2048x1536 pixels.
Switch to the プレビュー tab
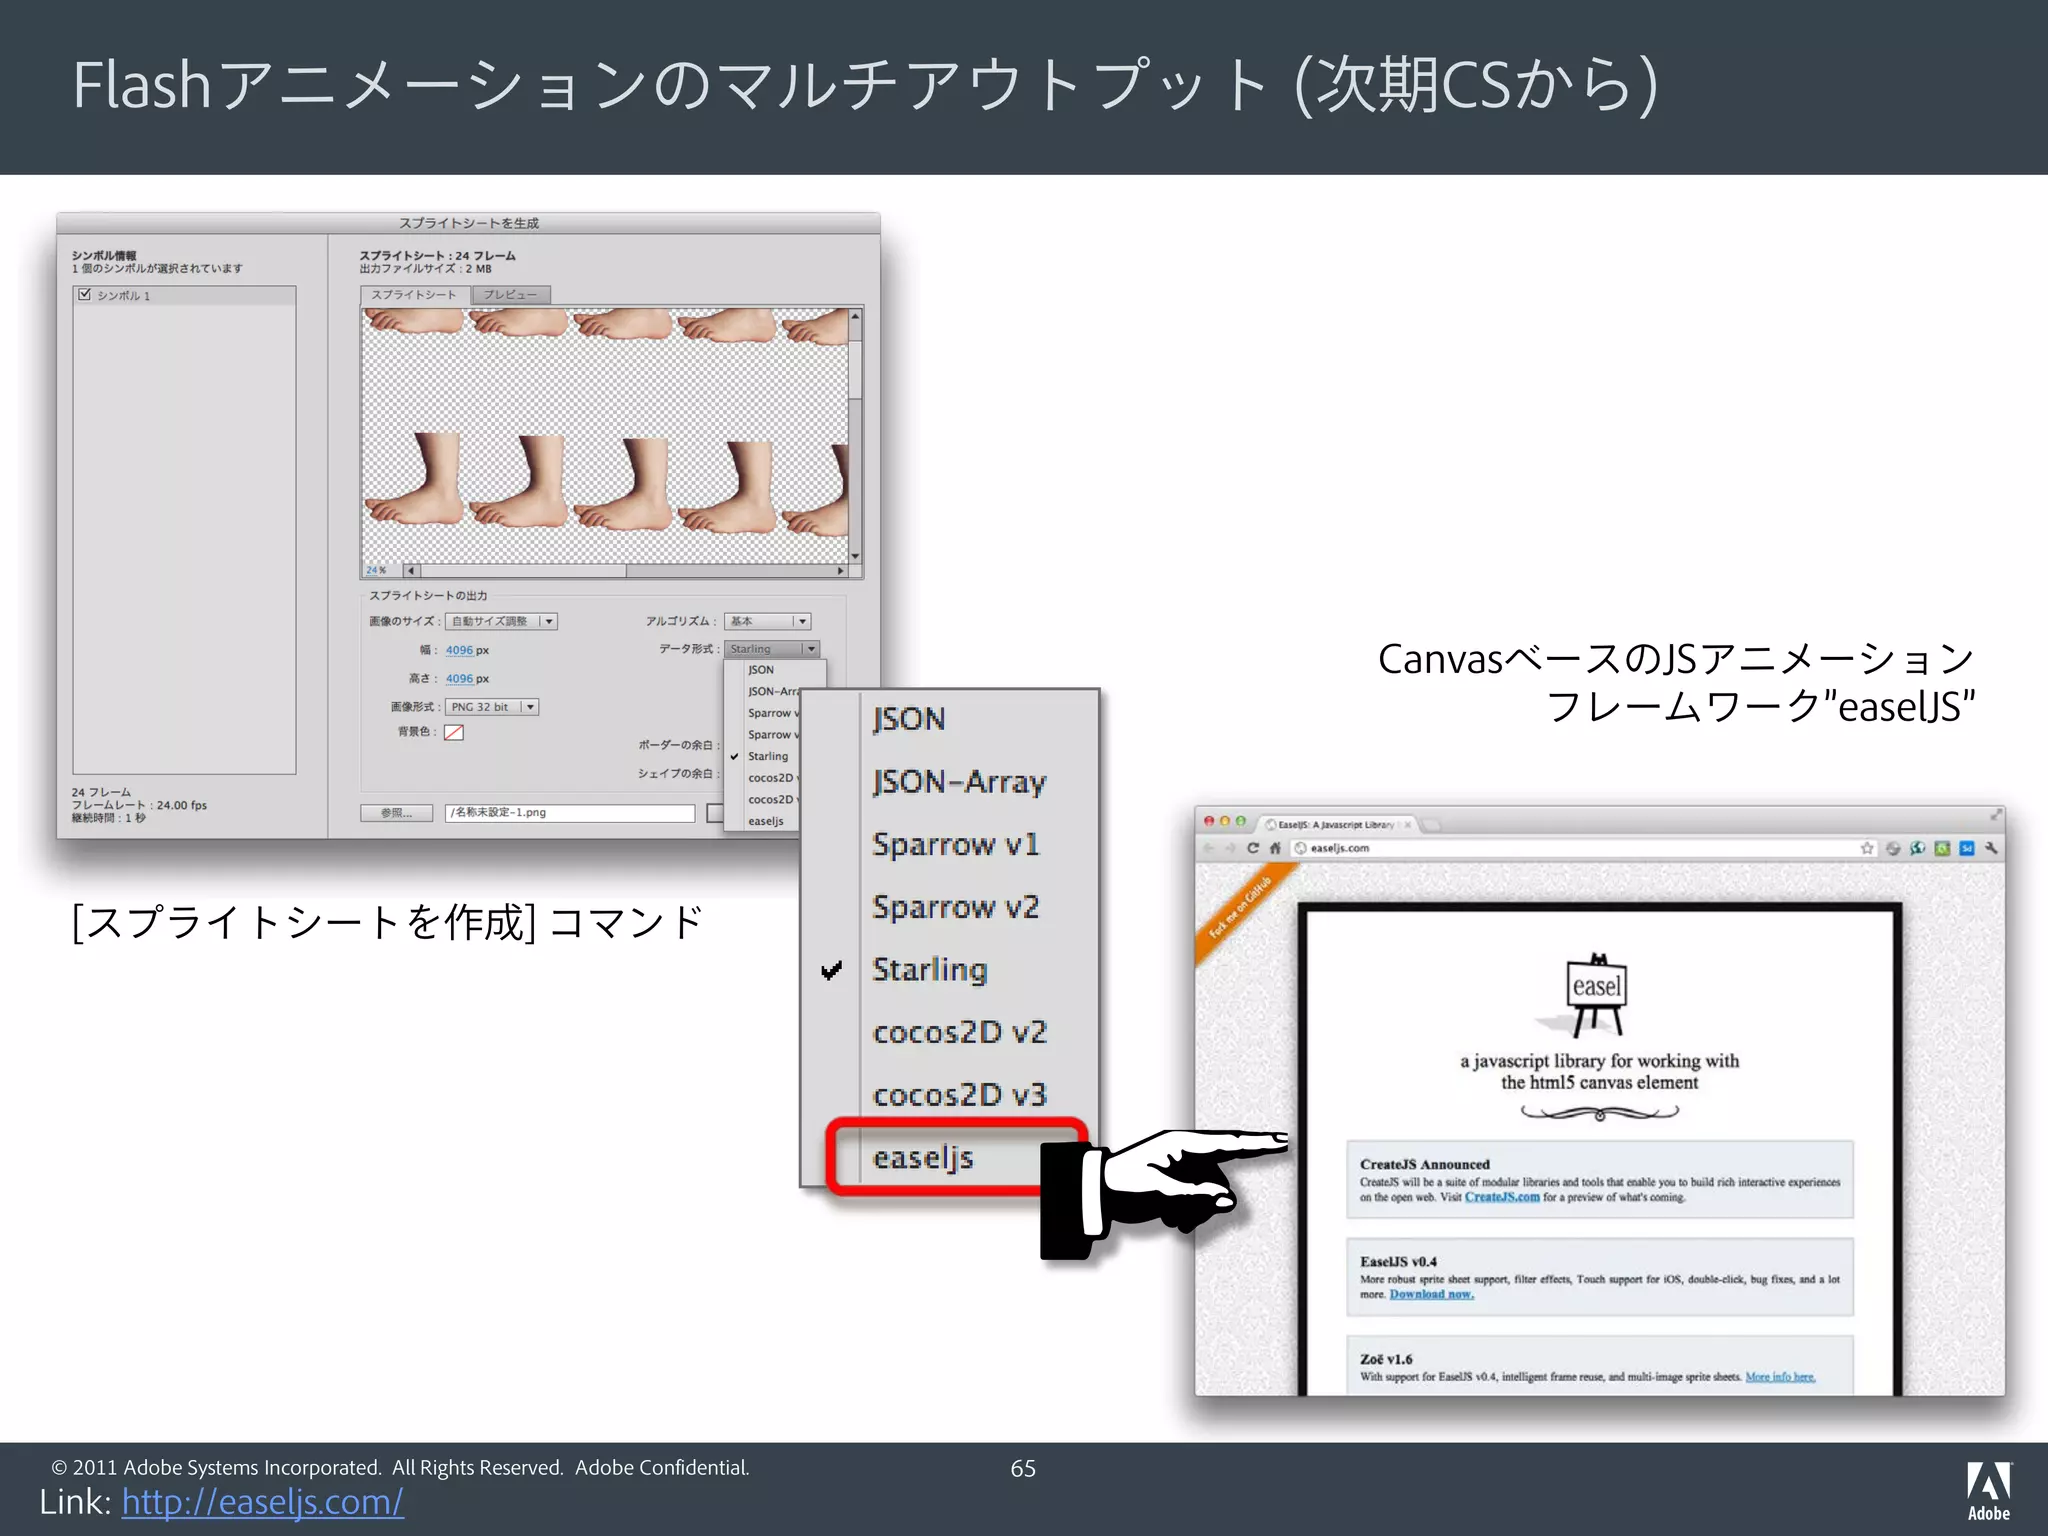click(510, 295)
